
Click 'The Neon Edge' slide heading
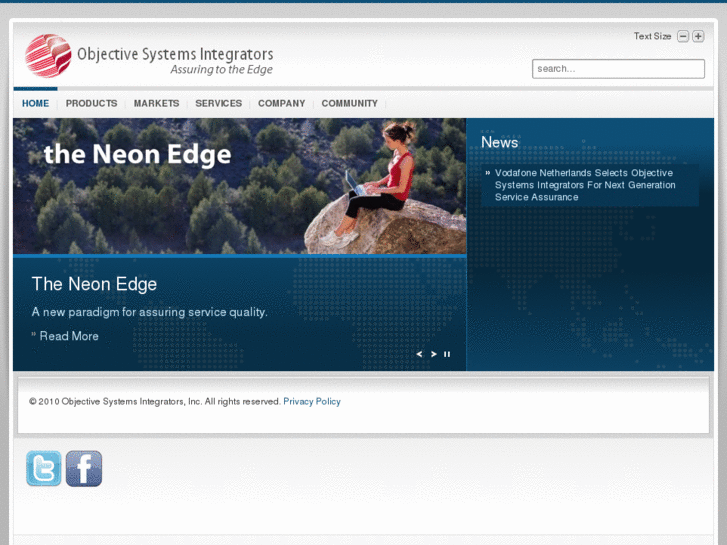tap(94, 284)
